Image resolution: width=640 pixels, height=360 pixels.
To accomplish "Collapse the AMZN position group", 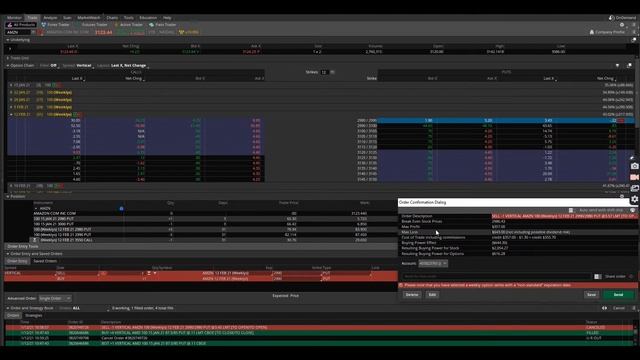I will [x=36, y=208].
